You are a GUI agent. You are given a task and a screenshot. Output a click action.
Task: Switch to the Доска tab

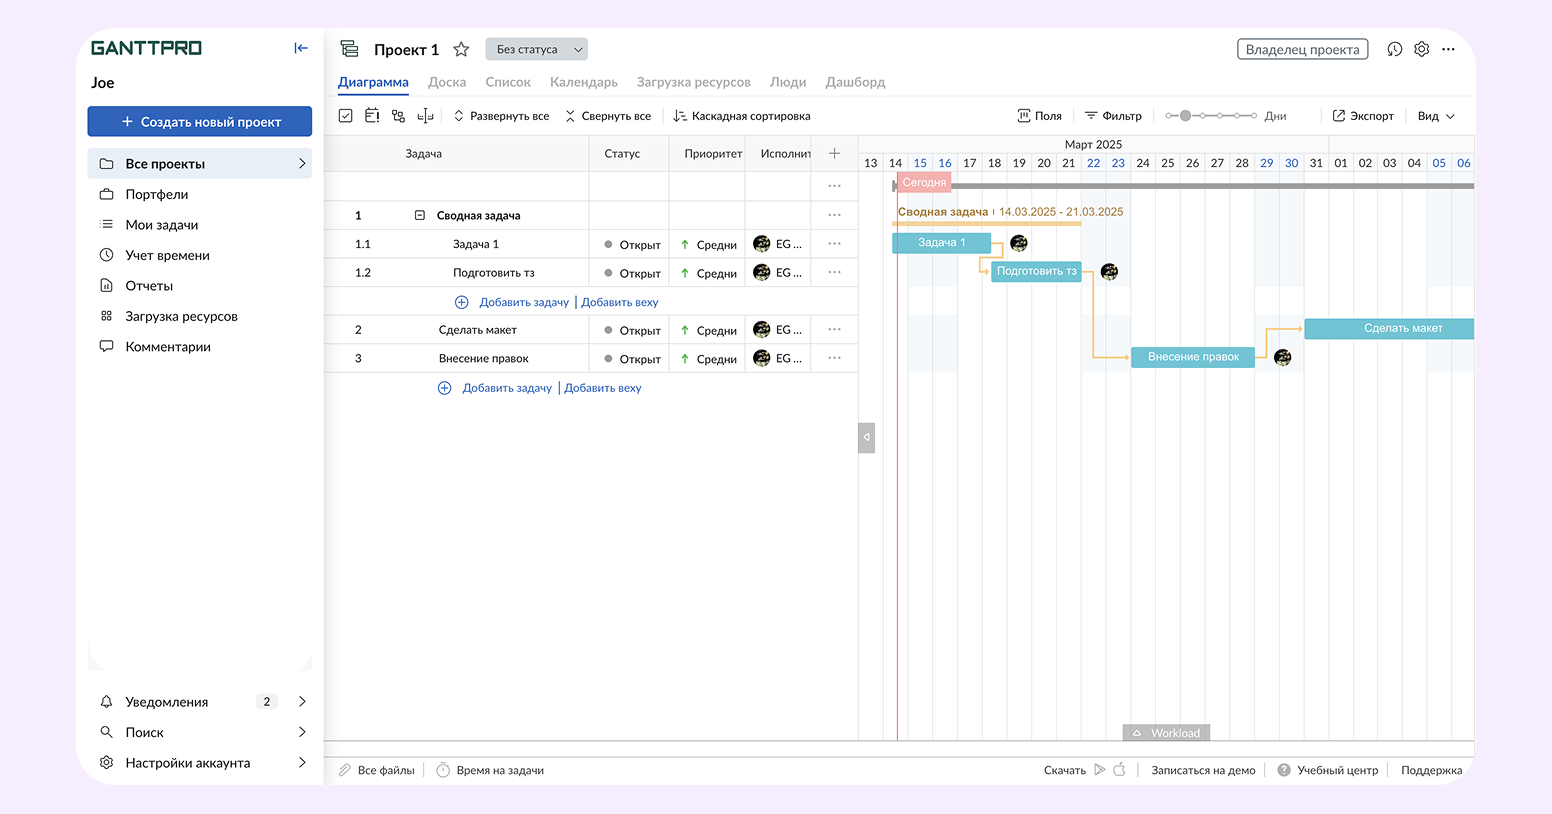(447, 81)
